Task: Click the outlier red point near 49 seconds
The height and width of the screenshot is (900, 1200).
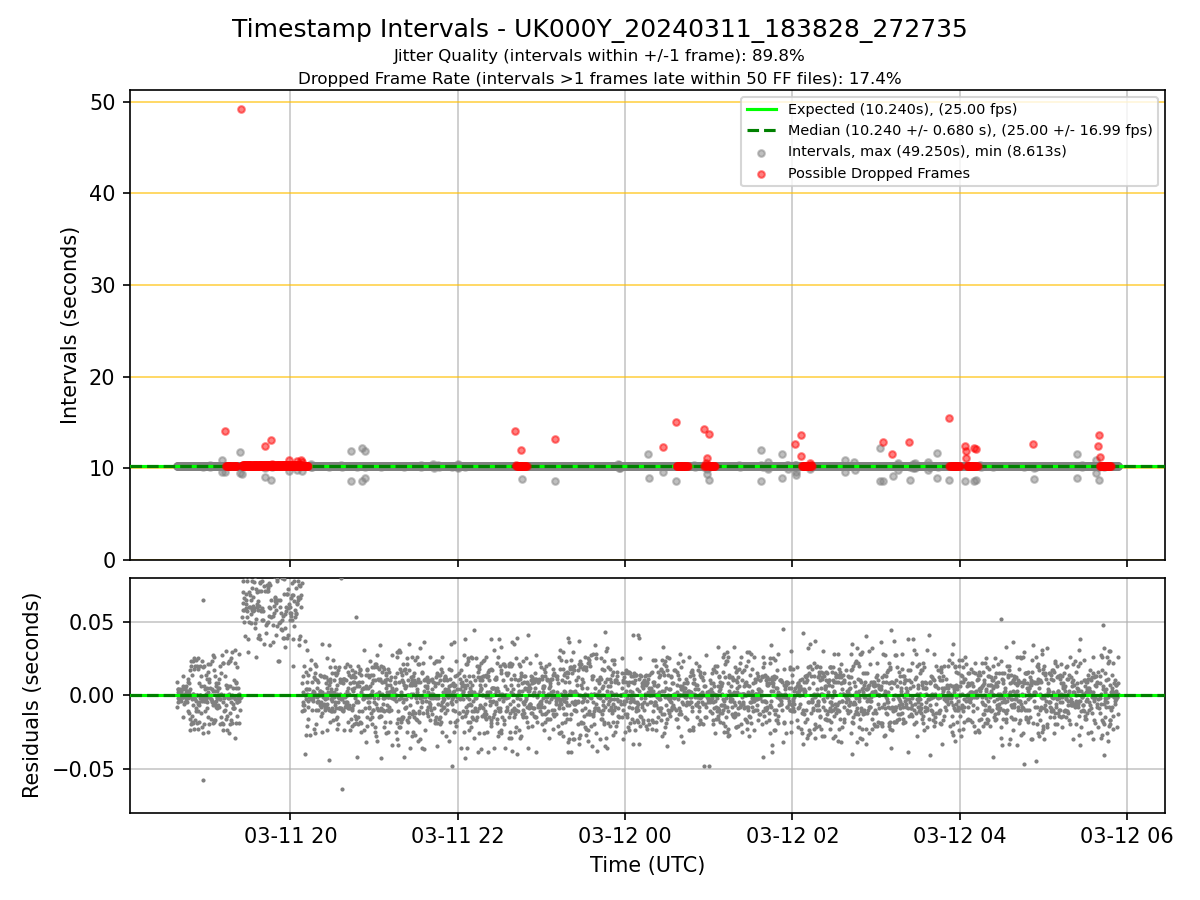Action: coord(241,109)
